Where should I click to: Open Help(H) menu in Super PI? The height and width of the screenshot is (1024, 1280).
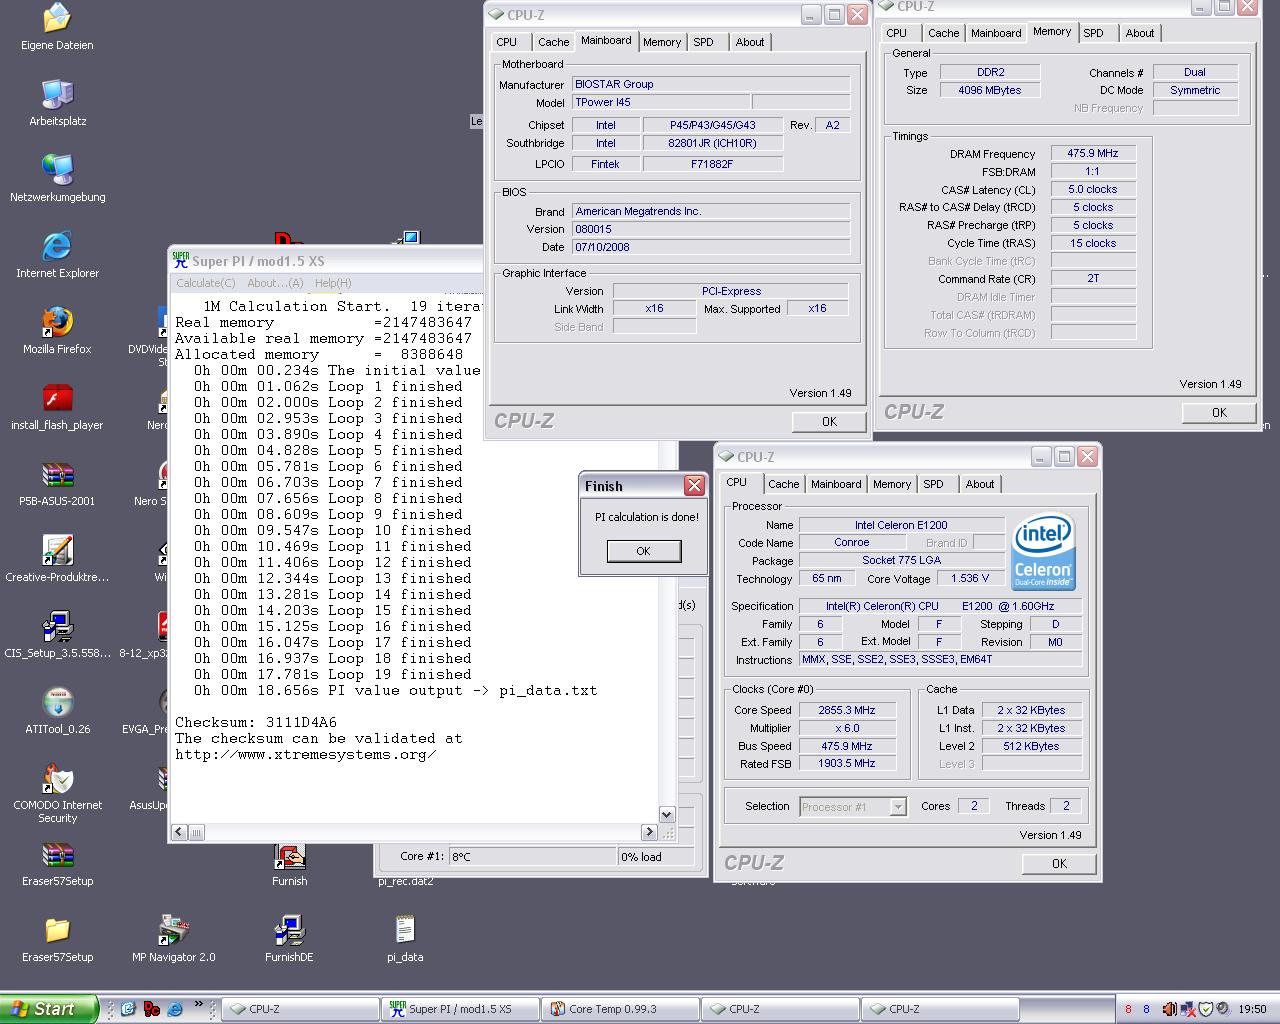[x=333, y=283]
